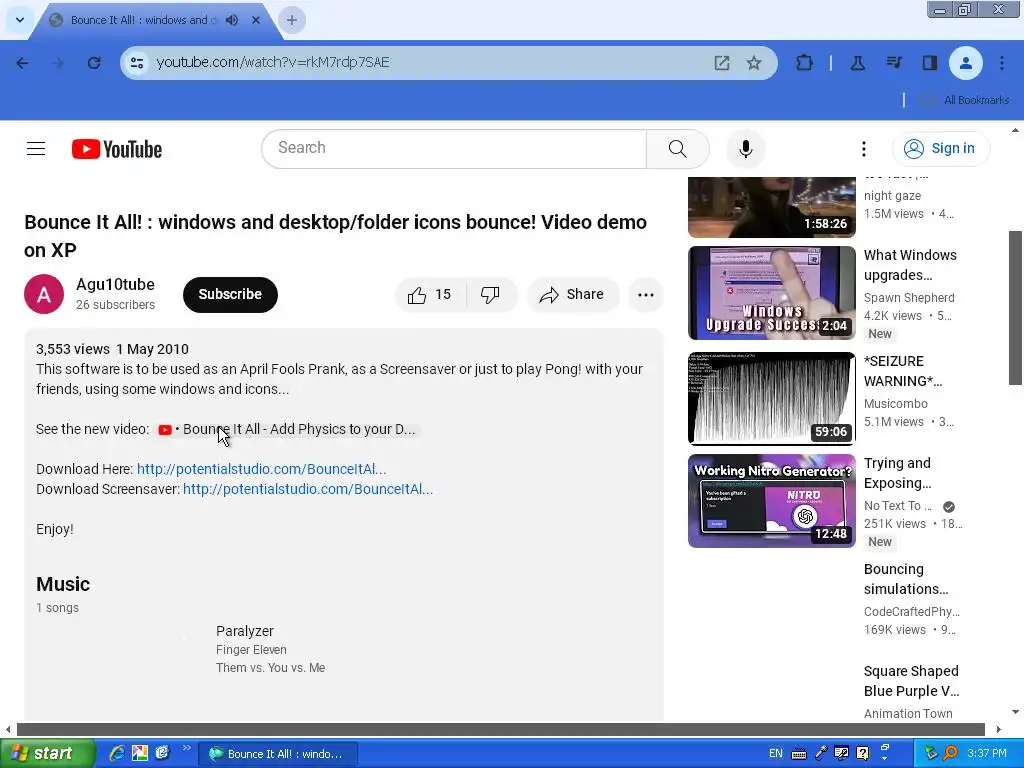Open YouTube hamburger guide menu
Image resolution: width=1024 pixels, height=768 pixels.
click(x=36, y=149)
